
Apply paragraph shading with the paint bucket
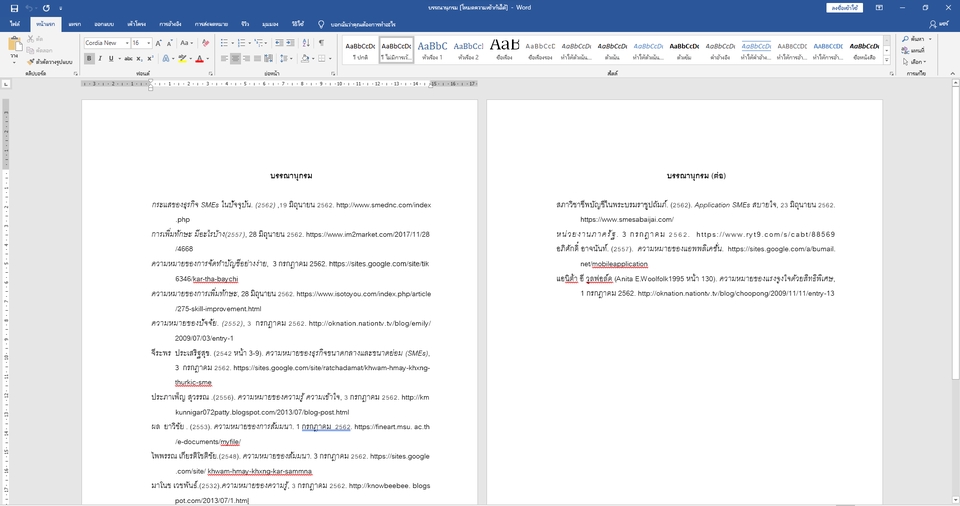coord(305,59)
